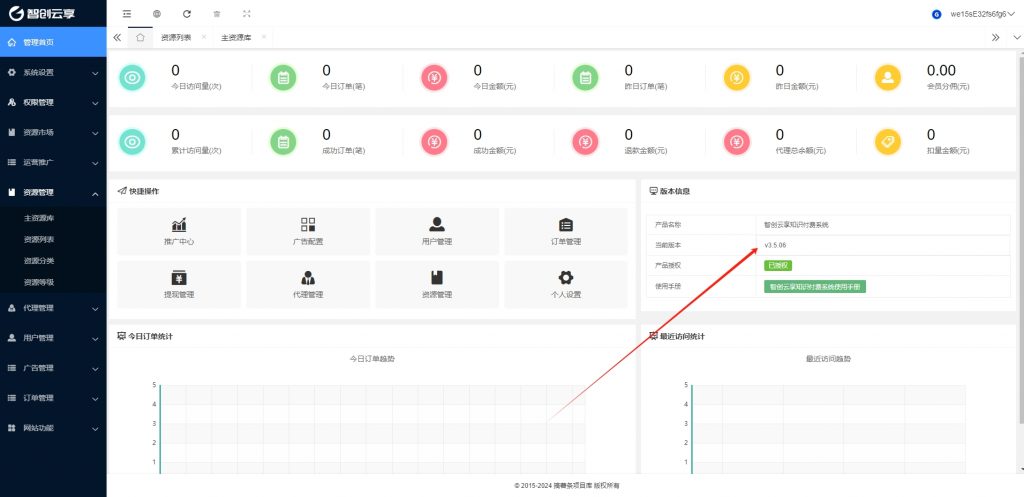
Task: Open 管理首页 in sidebar
Action: [53, 42]
